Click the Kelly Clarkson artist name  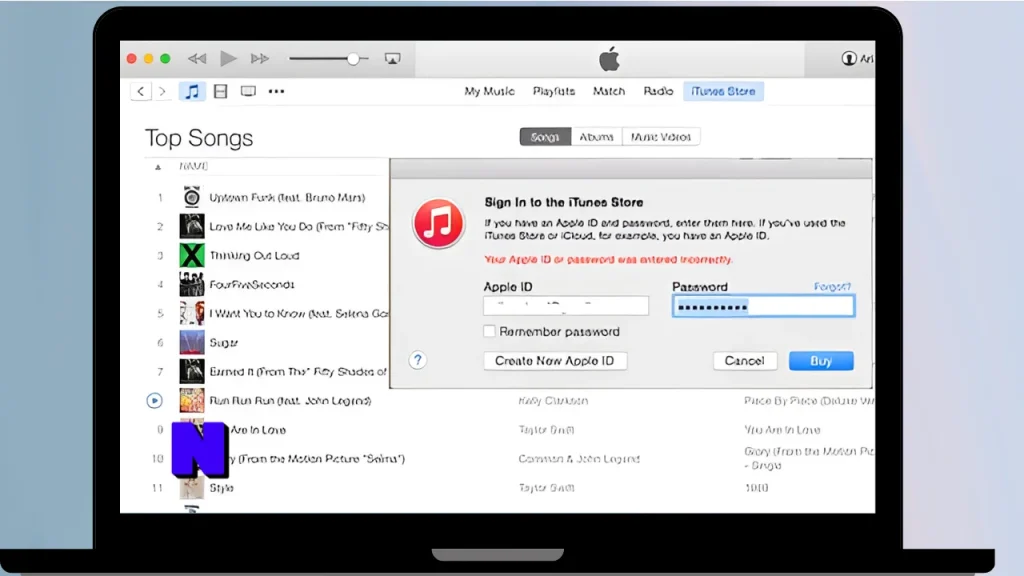pos(553,400)
